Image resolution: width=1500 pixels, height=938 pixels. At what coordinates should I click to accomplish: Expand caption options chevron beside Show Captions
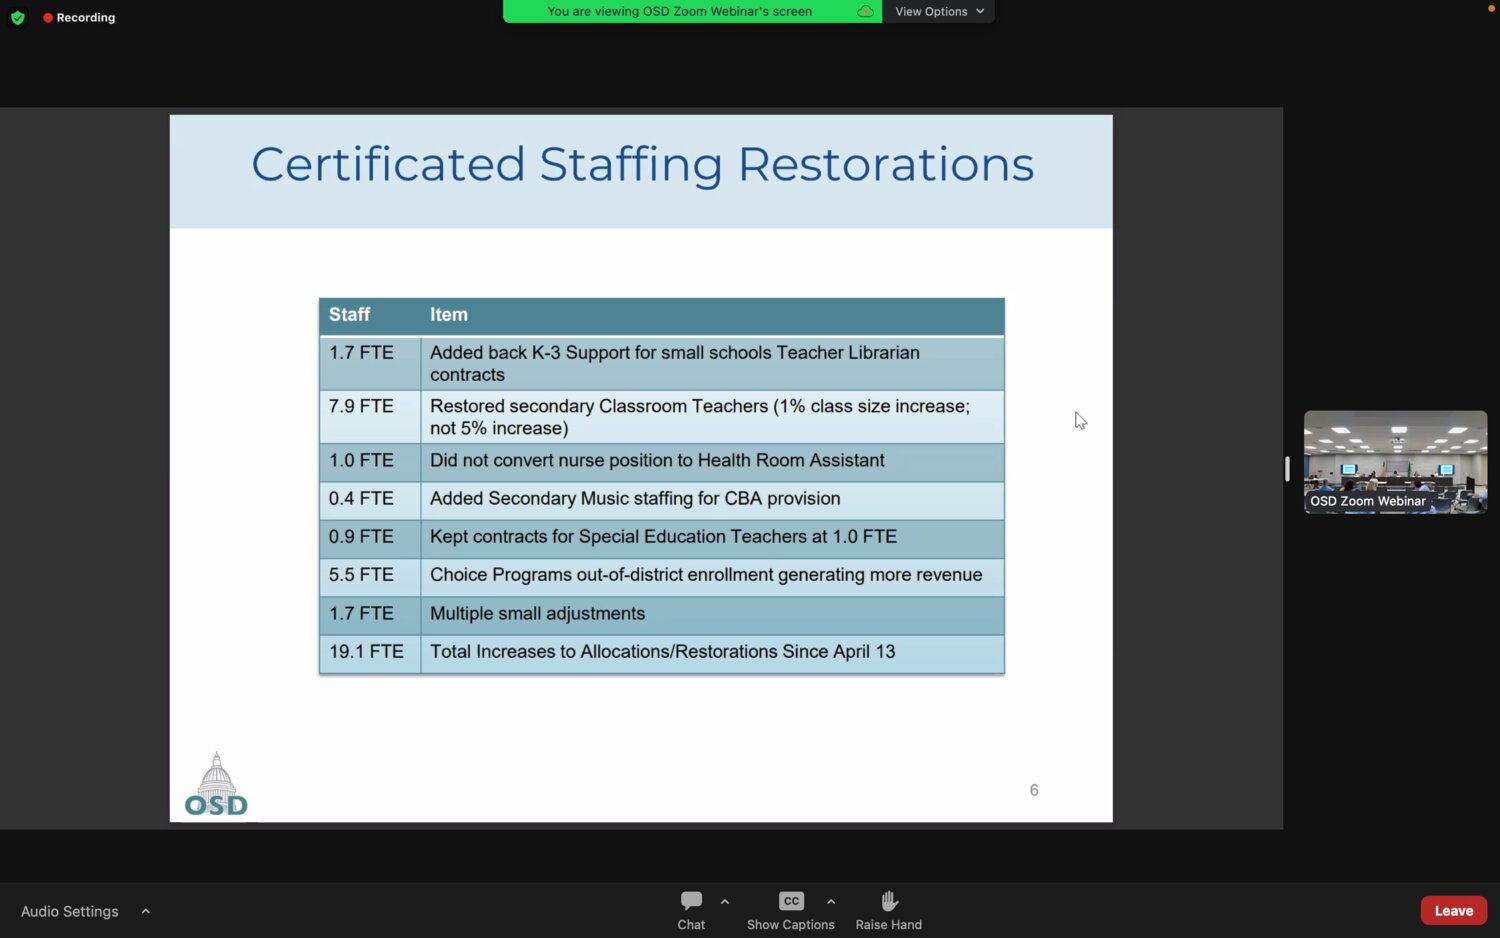point(831,901)
